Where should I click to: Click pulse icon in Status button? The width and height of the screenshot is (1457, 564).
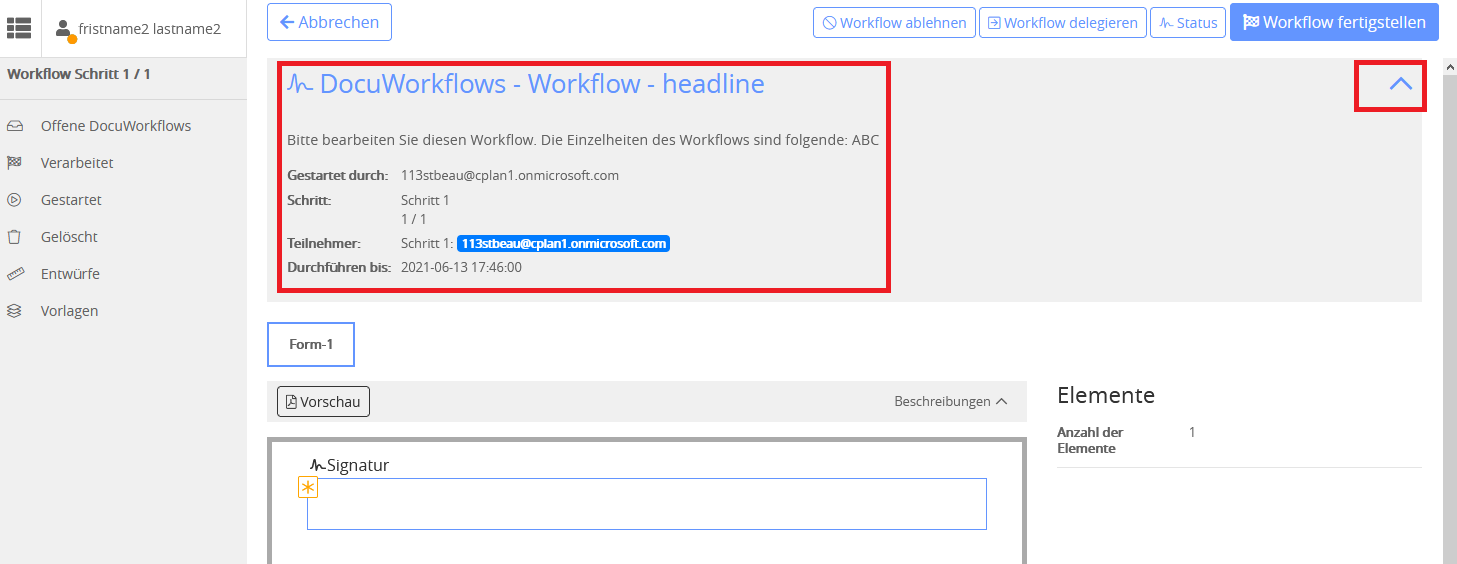click(x=1166, y=23)
